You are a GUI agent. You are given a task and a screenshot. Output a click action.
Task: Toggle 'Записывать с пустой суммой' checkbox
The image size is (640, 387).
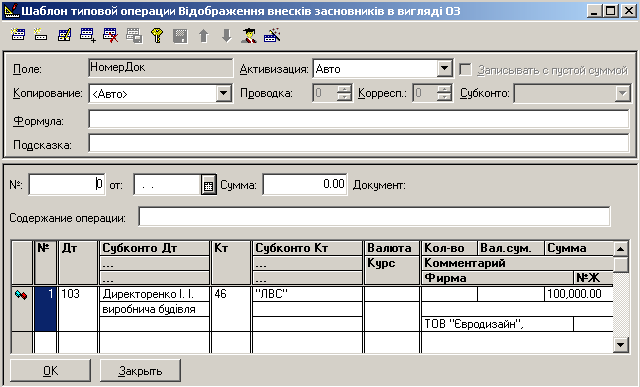coord(465,69)
